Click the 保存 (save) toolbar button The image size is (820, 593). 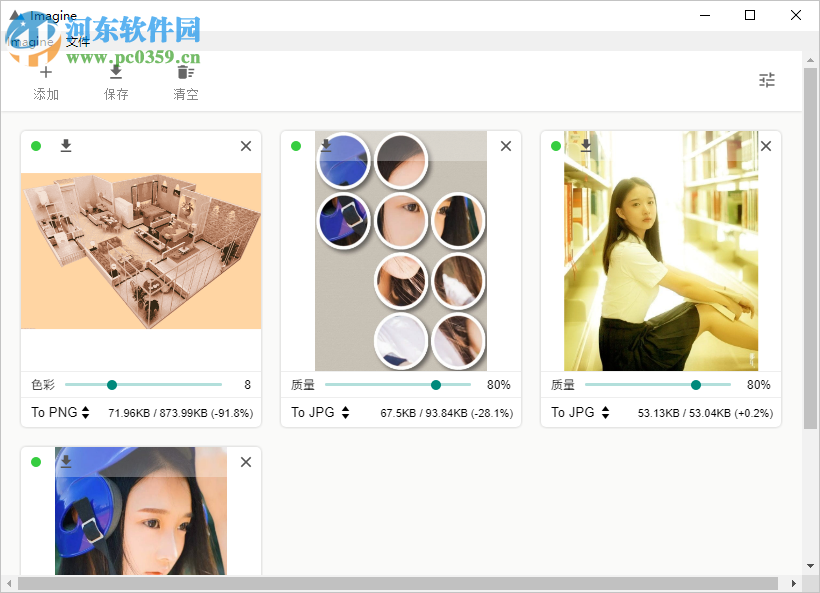point(116,83)
